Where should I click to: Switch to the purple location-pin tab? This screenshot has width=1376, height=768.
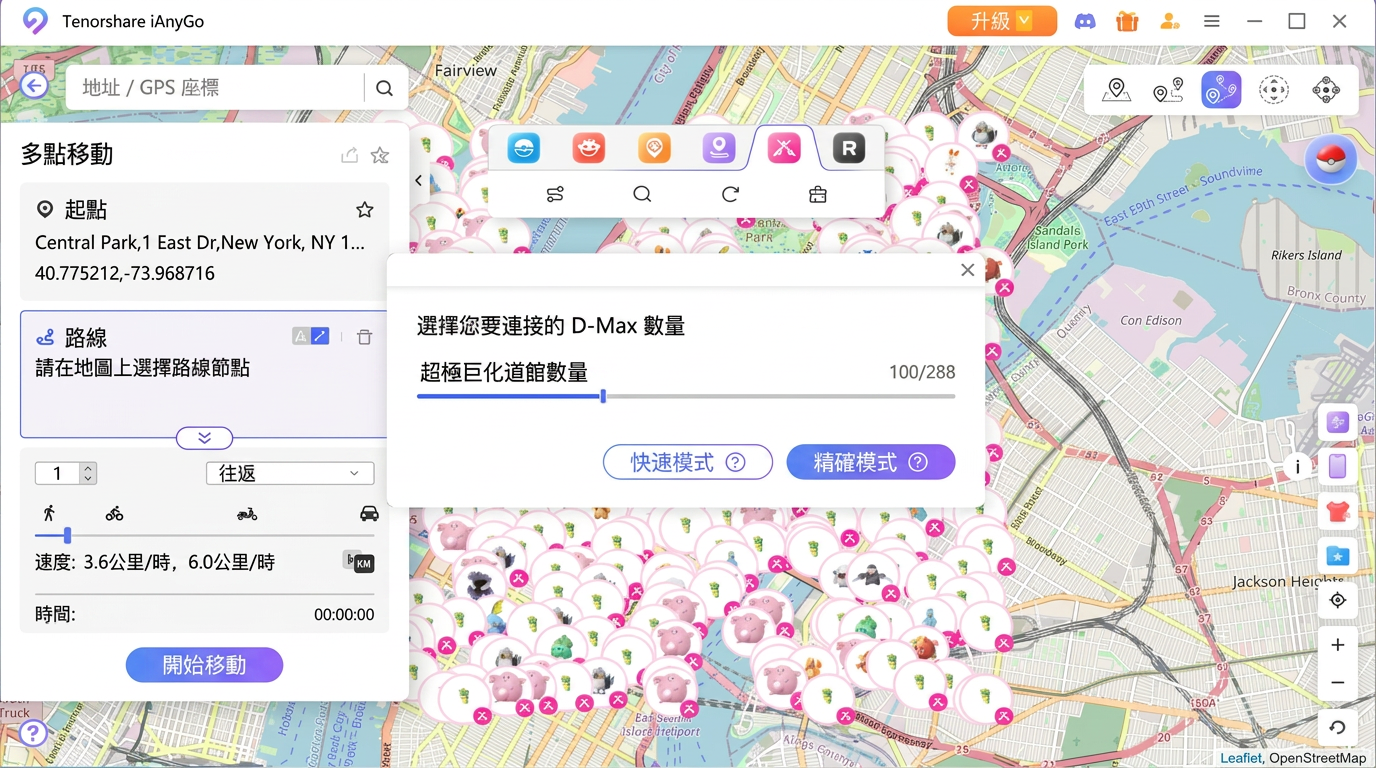click(719, 148)
